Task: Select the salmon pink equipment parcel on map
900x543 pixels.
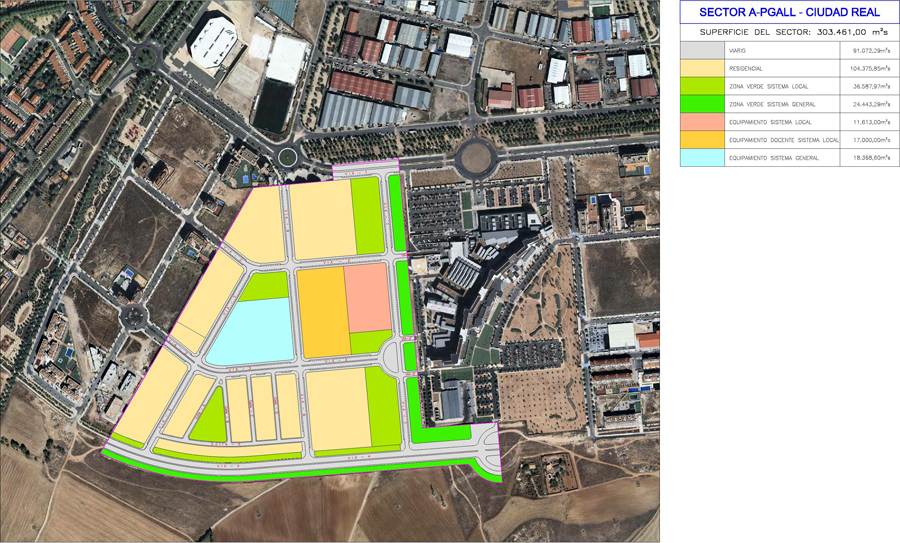Action: pos(367,297)
